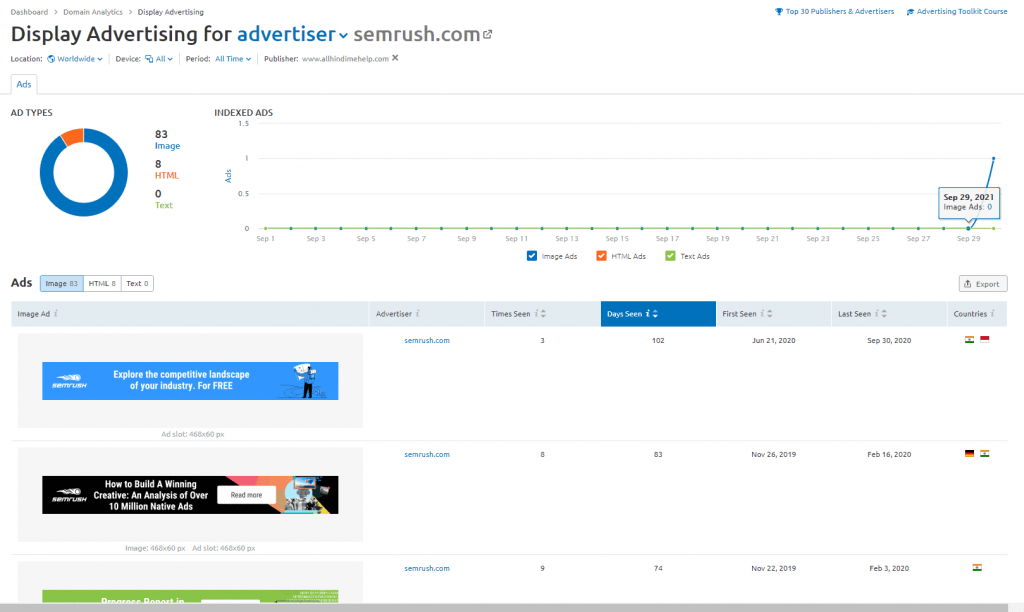The width and height of the screenshot is (1024, 612).
Task: Click Last Seen date Sep 30, 2020
Action: 889,340
